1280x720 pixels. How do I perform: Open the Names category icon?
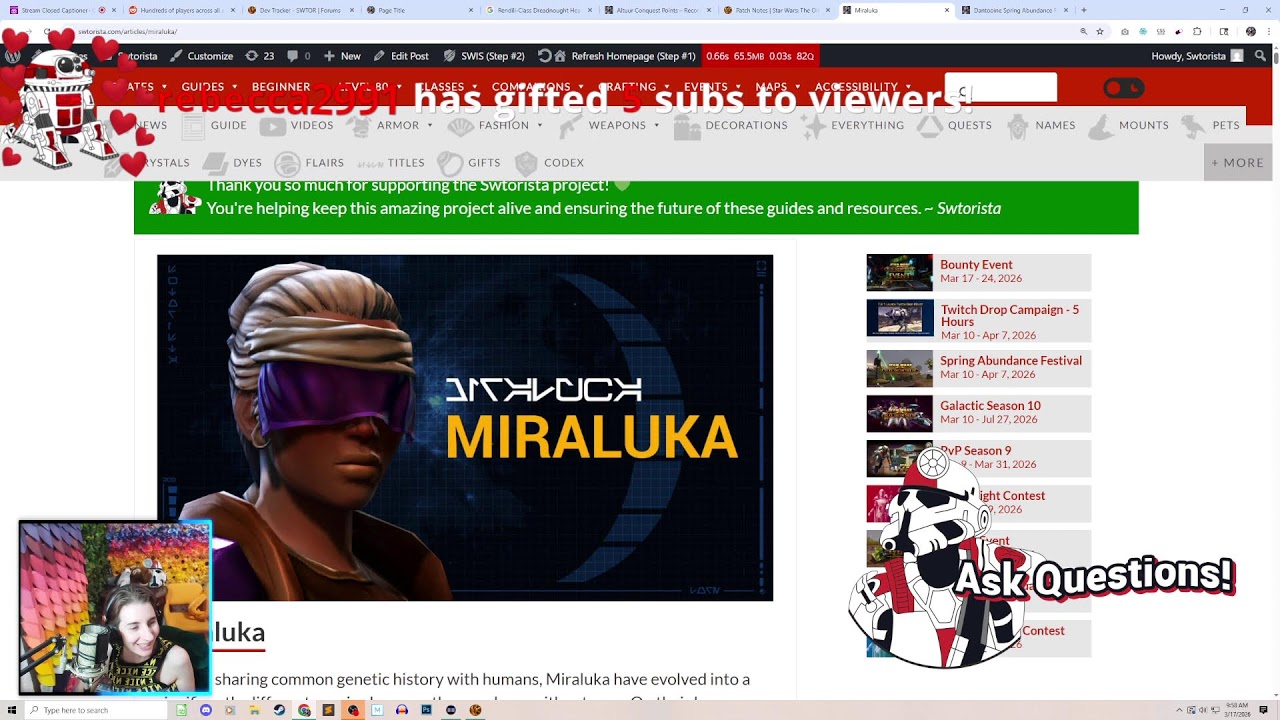pos(1041,125)
